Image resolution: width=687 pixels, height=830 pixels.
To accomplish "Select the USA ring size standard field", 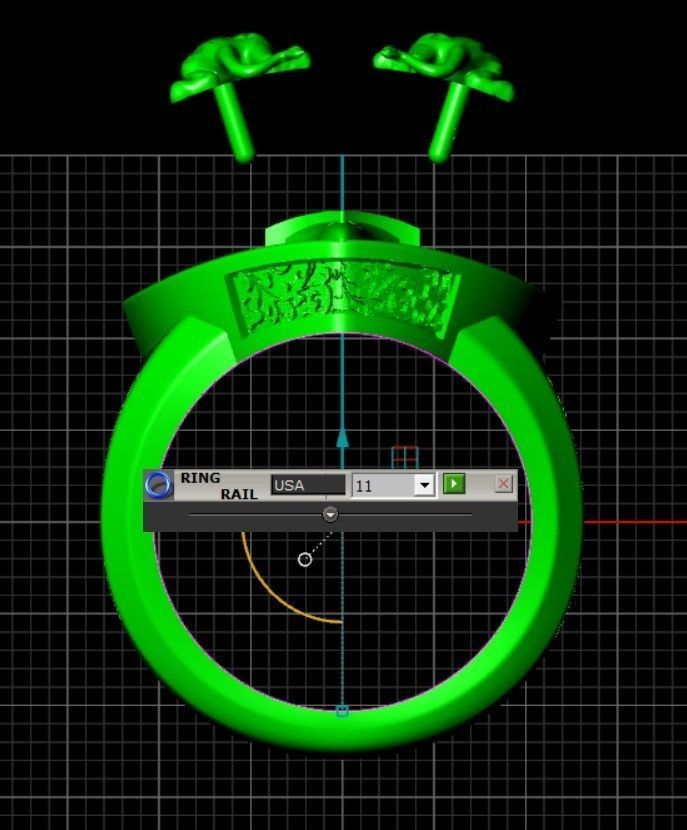I will pos(308,485).
